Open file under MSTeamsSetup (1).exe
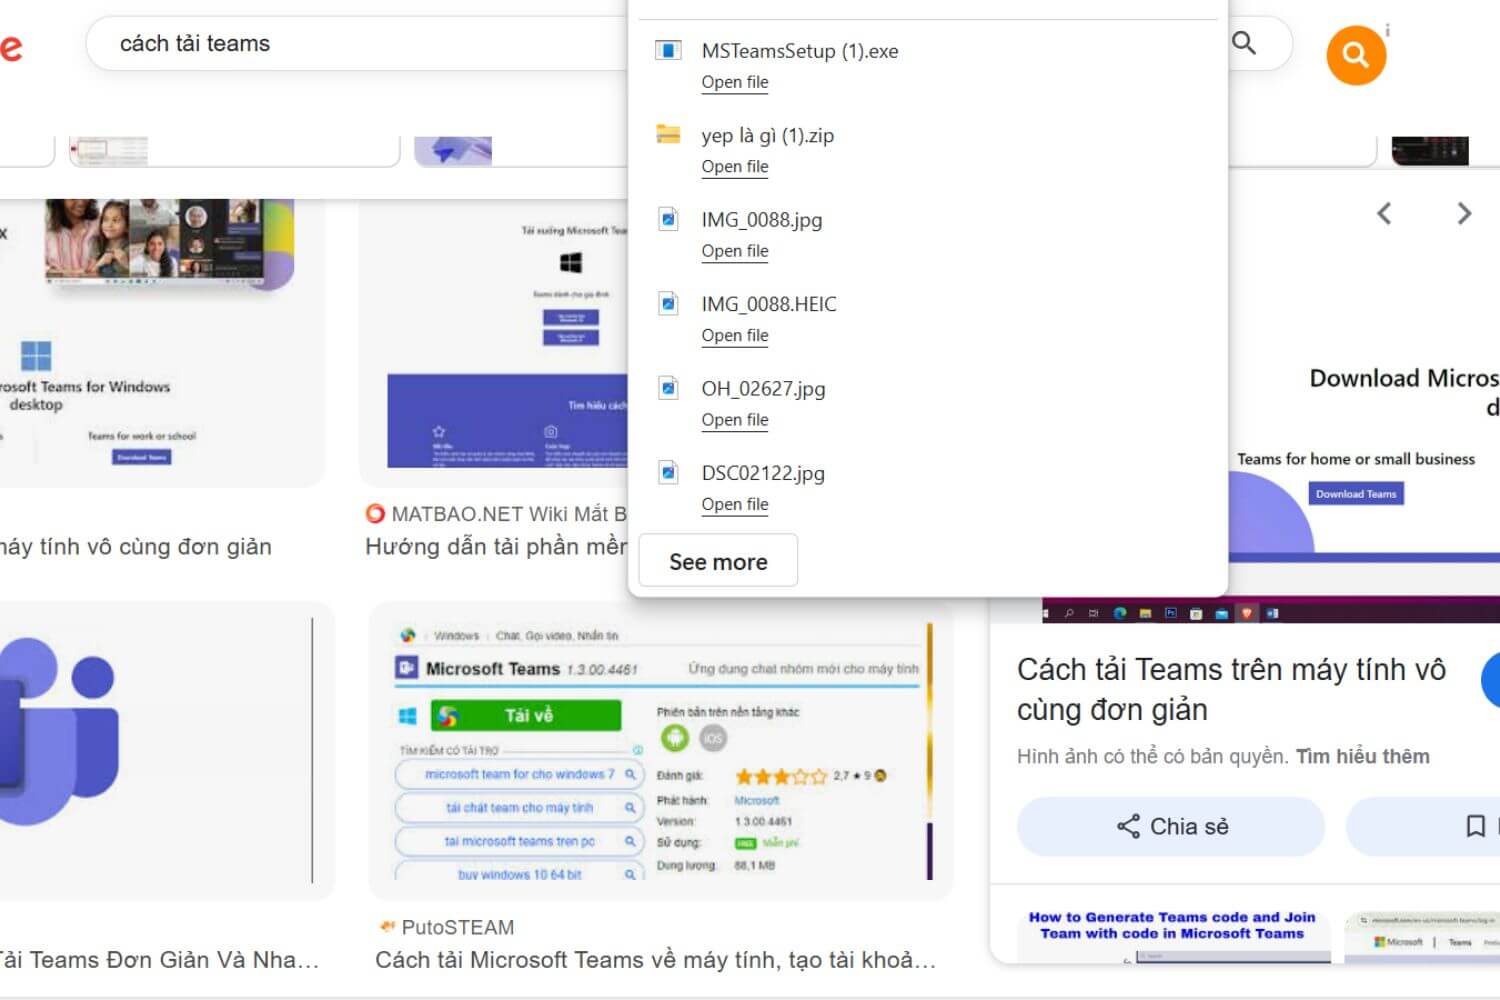 (735, 82)
